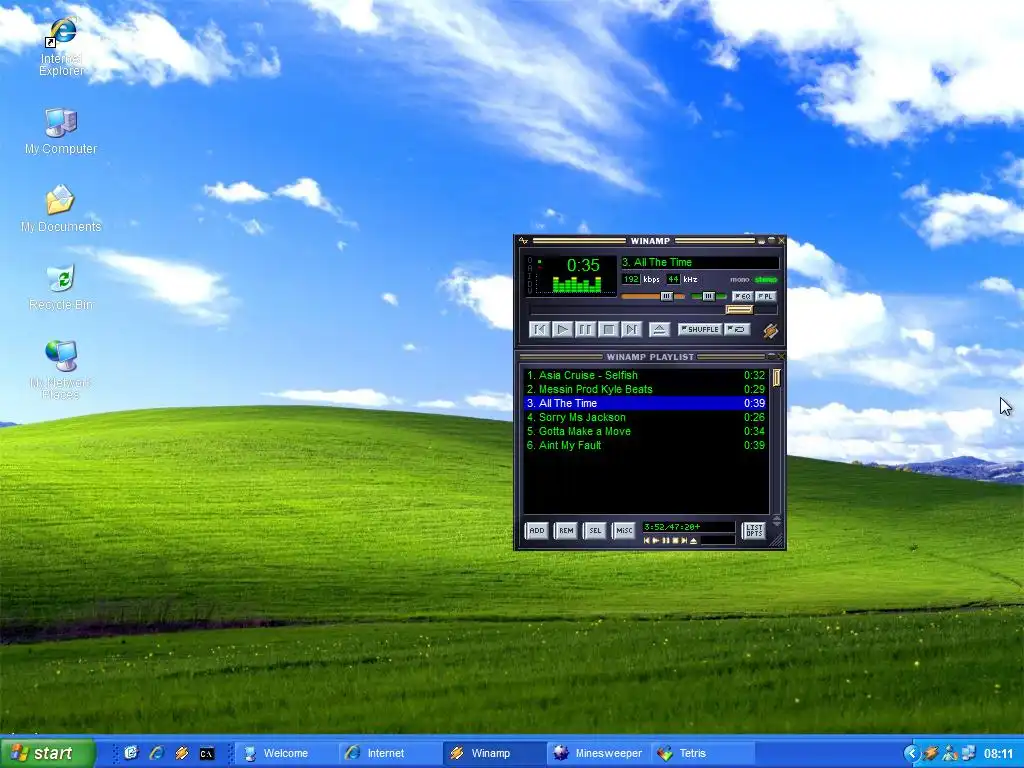Play the previous track in Winamp main window
Viewport: 1024px width, 768px height.
point(540,329)
